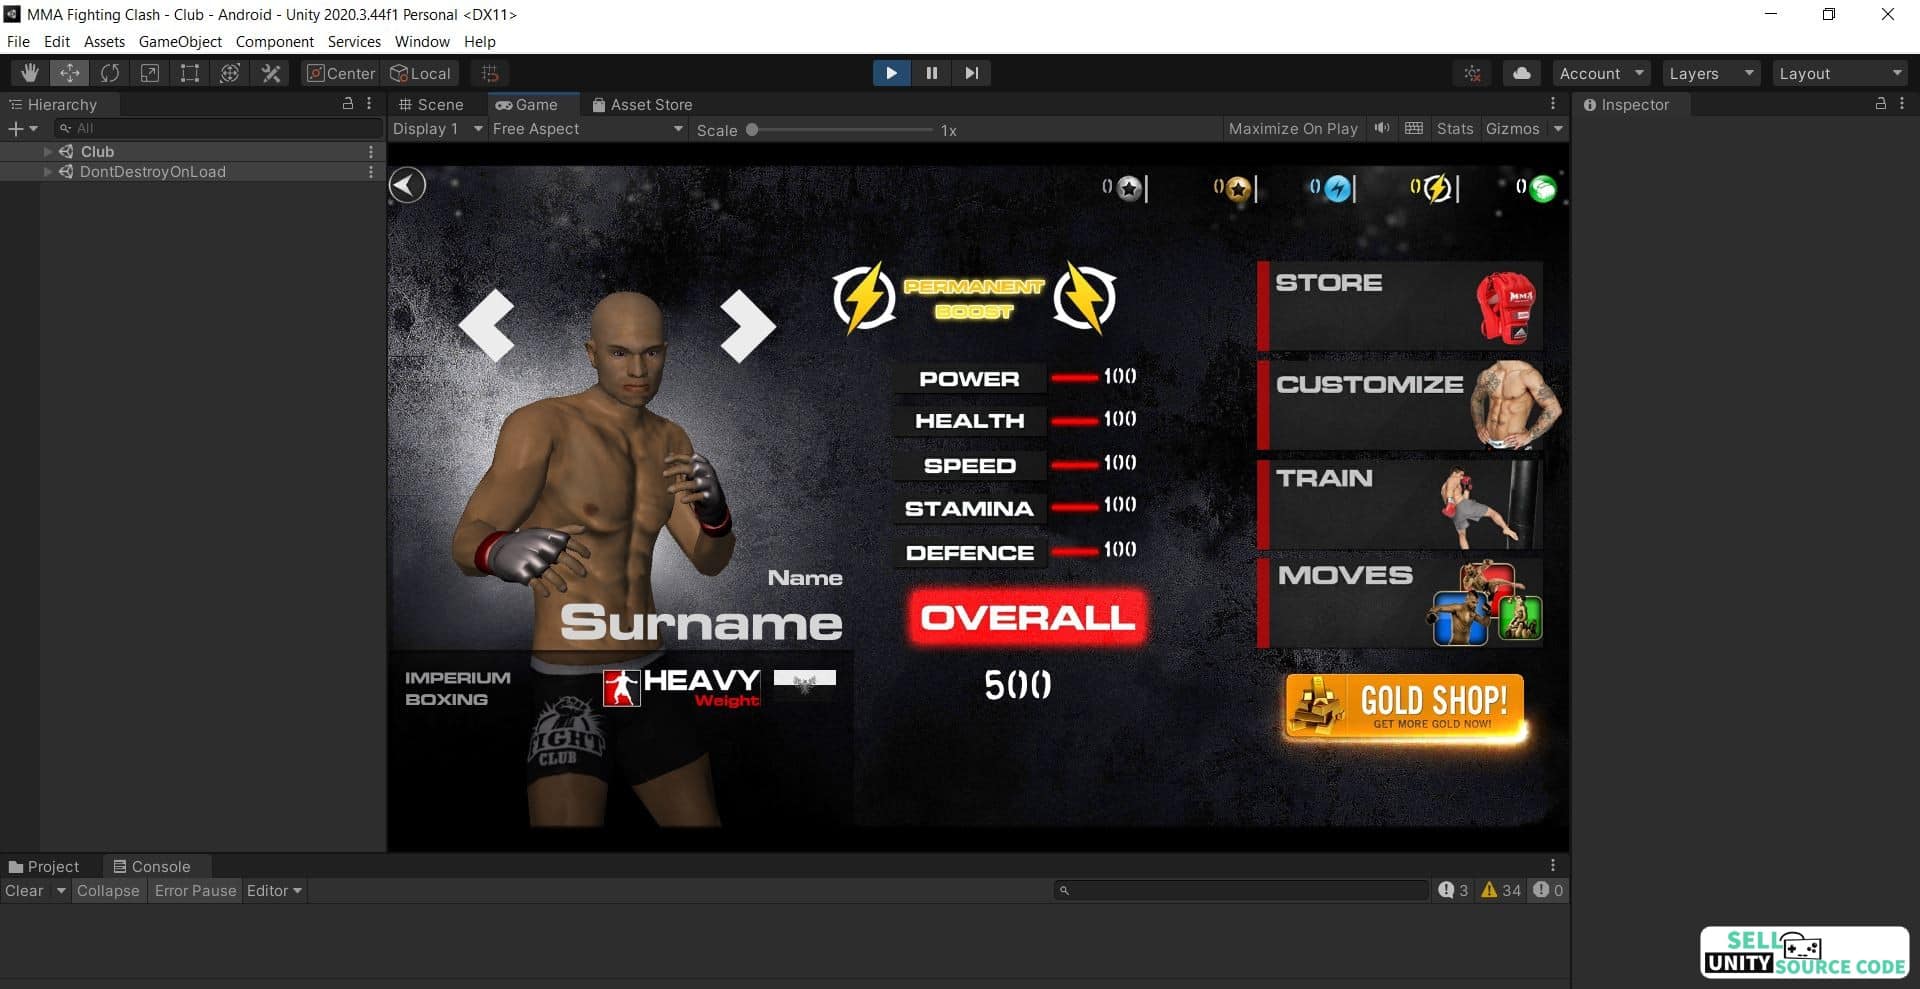Pause the game playback
This screenshot has height=989, width=1920.
pos(931,73)
